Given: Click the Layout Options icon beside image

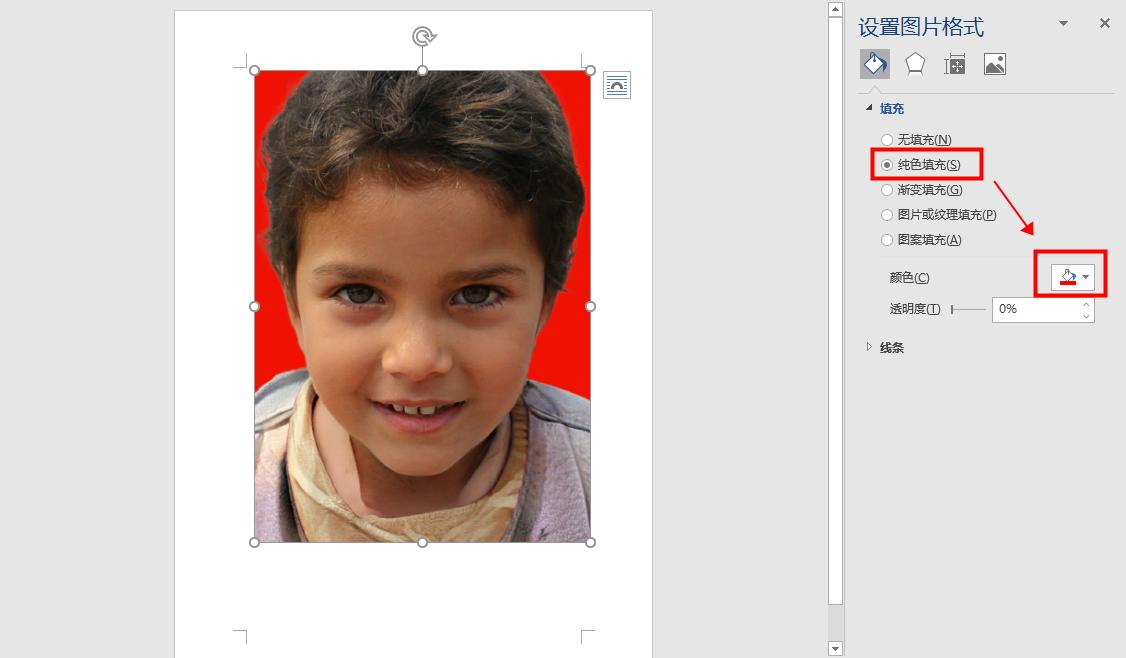Looking at the screenshot, I should [617, 85].
